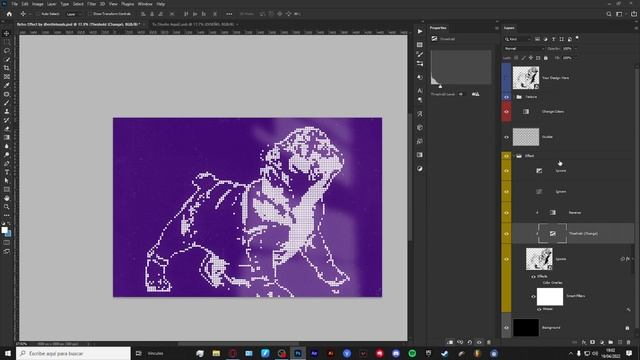
Task: Click the taskbar search box
Action: [x=73, y=353]
